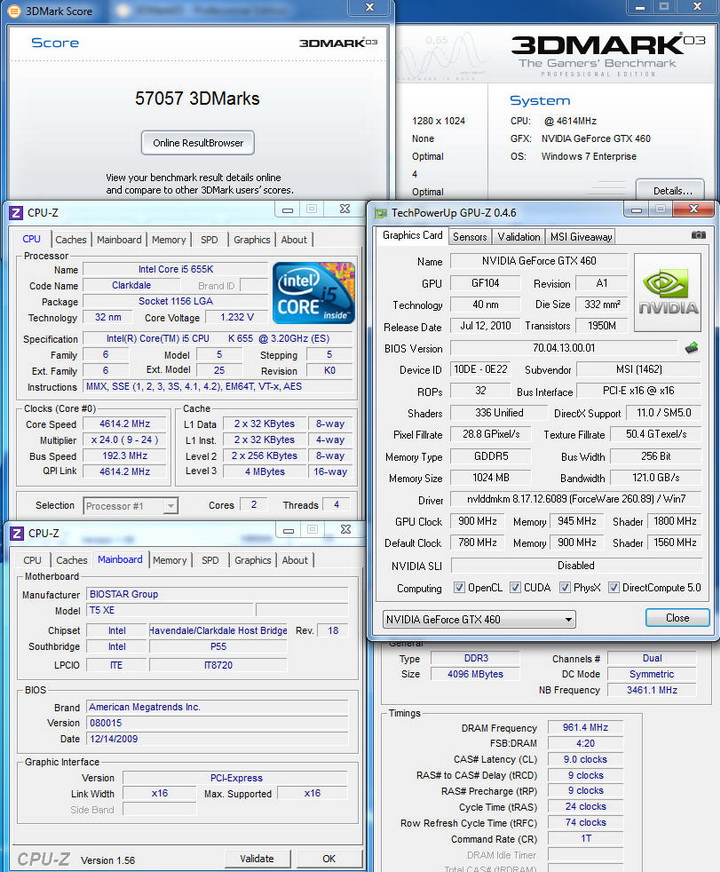The height and width of the screenshot is (872, 720).
Task: Switch to CPU tab in lower CPU-Z window
Action: tap(32, 561)
